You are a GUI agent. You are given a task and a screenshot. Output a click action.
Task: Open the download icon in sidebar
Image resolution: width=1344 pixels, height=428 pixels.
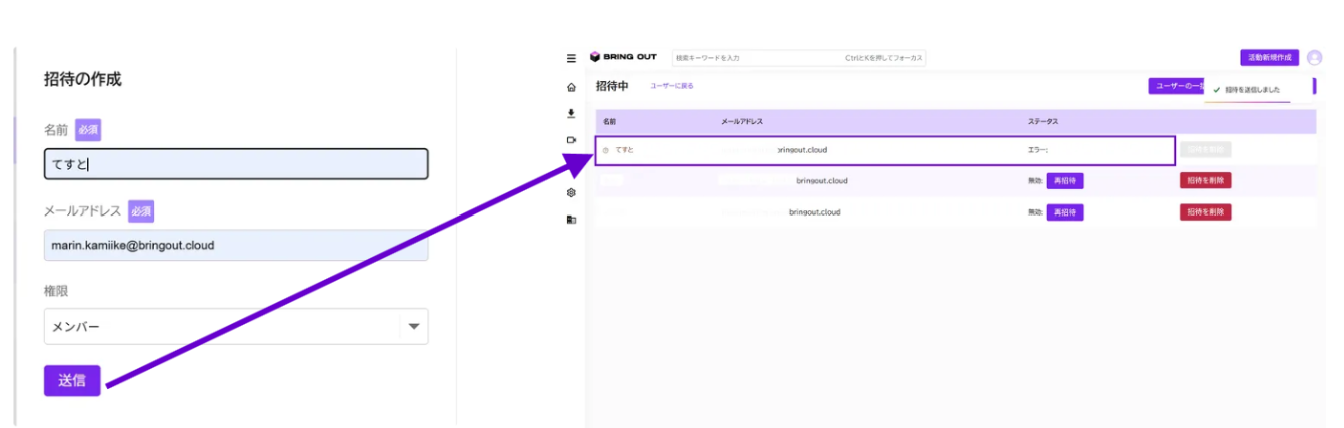(571, 114)
